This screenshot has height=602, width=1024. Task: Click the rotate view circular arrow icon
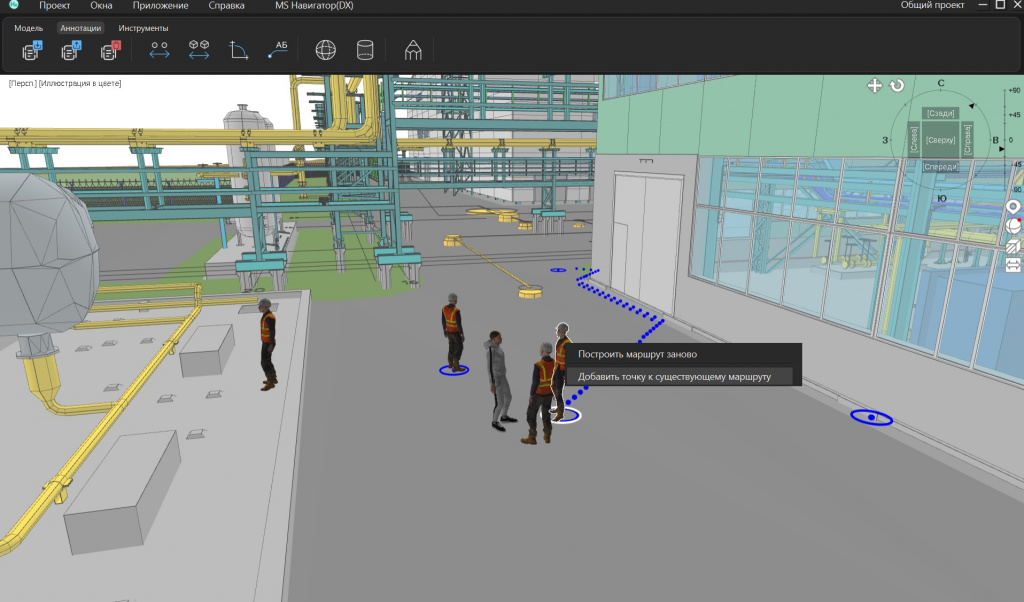(x=897, y=86)
